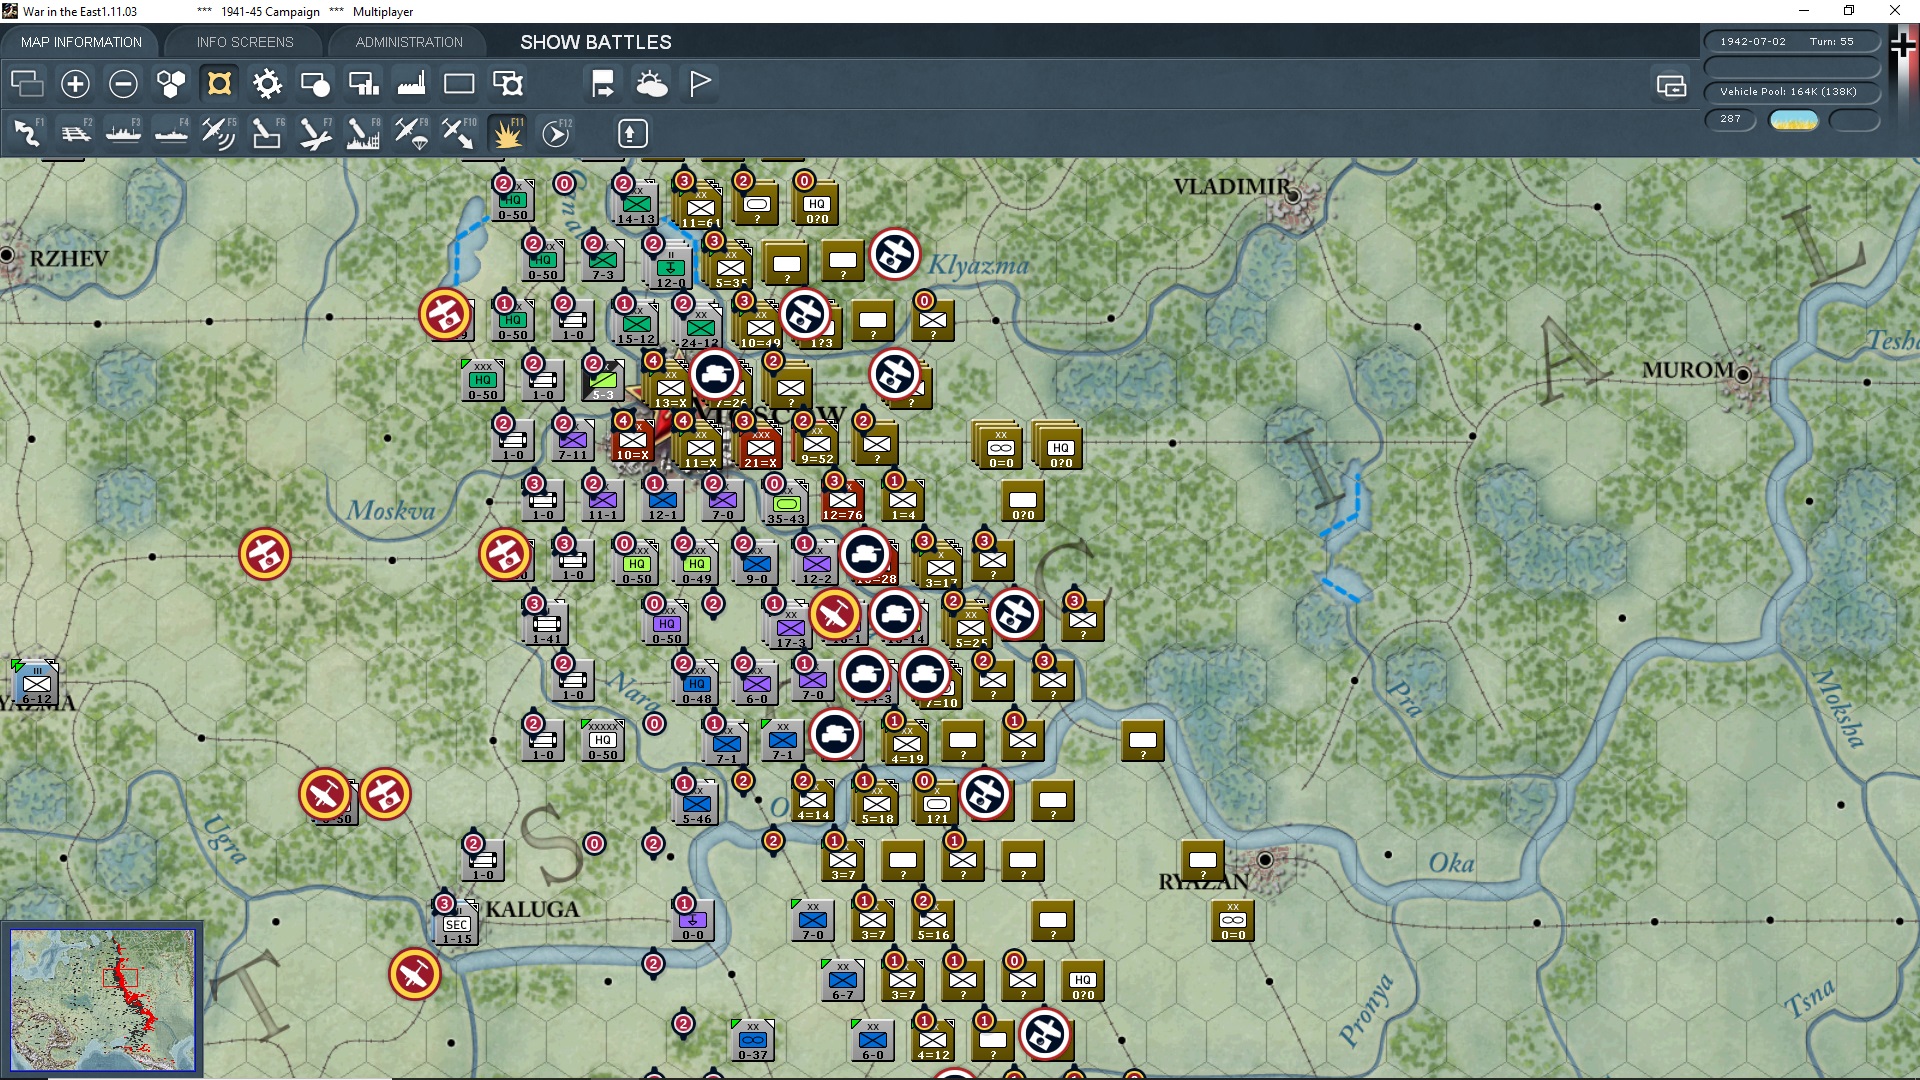This screenshot has width=1920, height=1080.
Task: Select the 6-12 unit at left edge
Action: tap(37, 684)
